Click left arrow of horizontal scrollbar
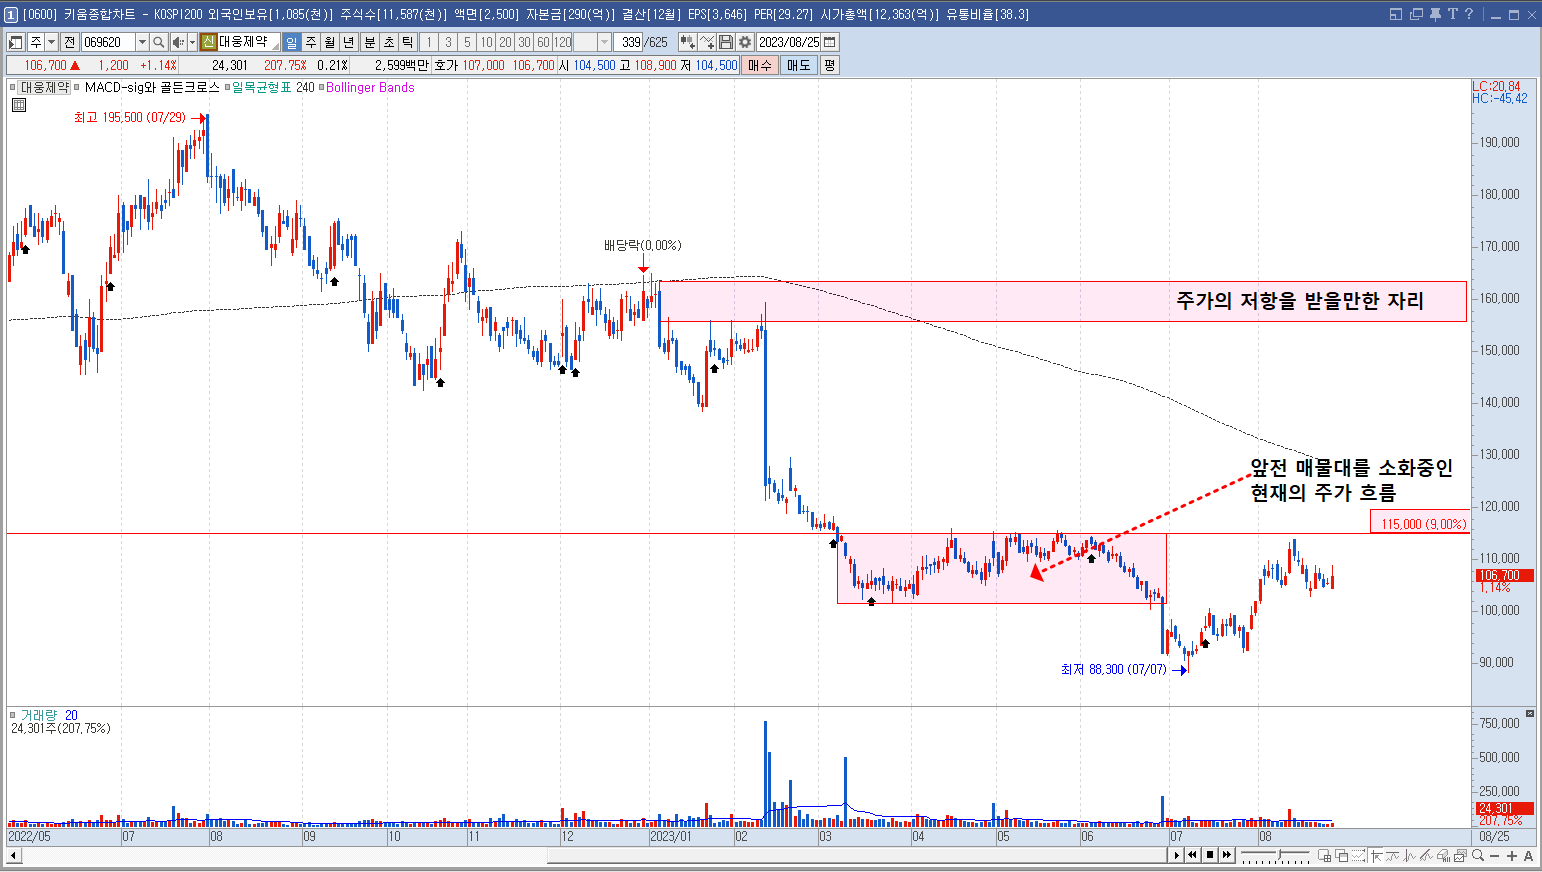Image resolution: width=1542 pixels, height=872 pixels. pyautogui.click(x=14, y=855)
